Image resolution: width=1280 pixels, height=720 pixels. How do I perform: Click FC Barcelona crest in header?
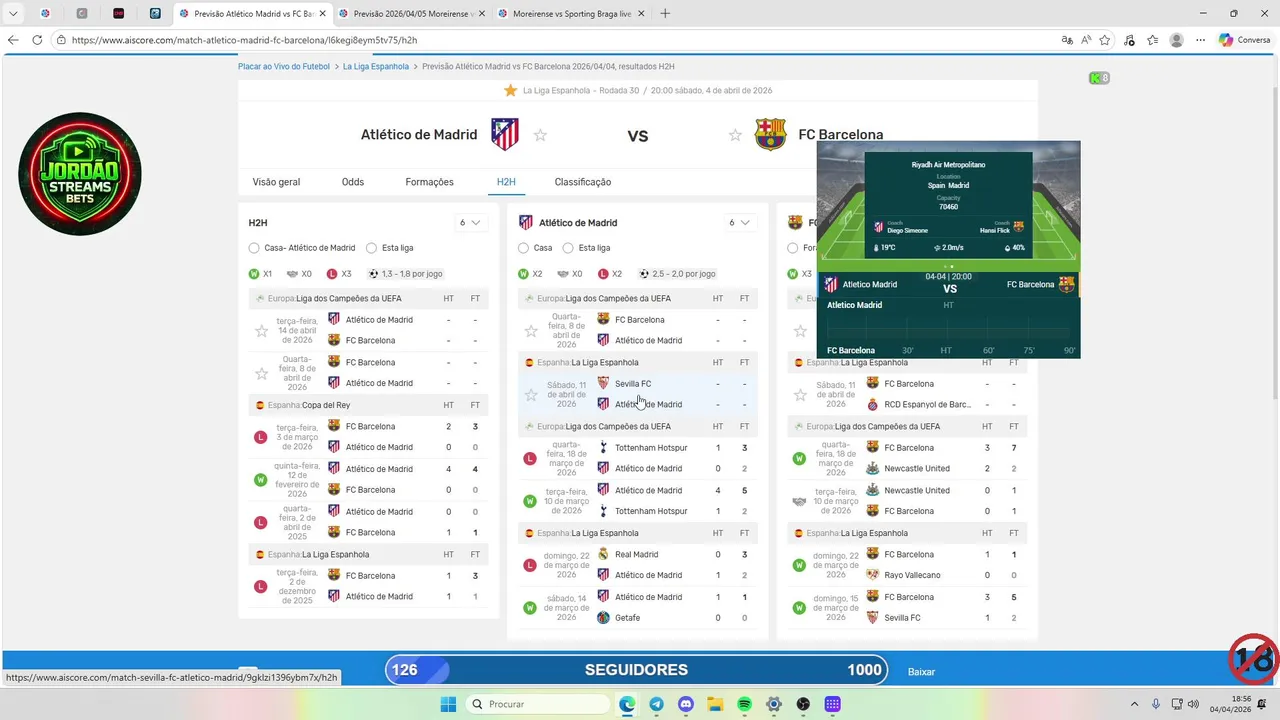tap(770, 134)
